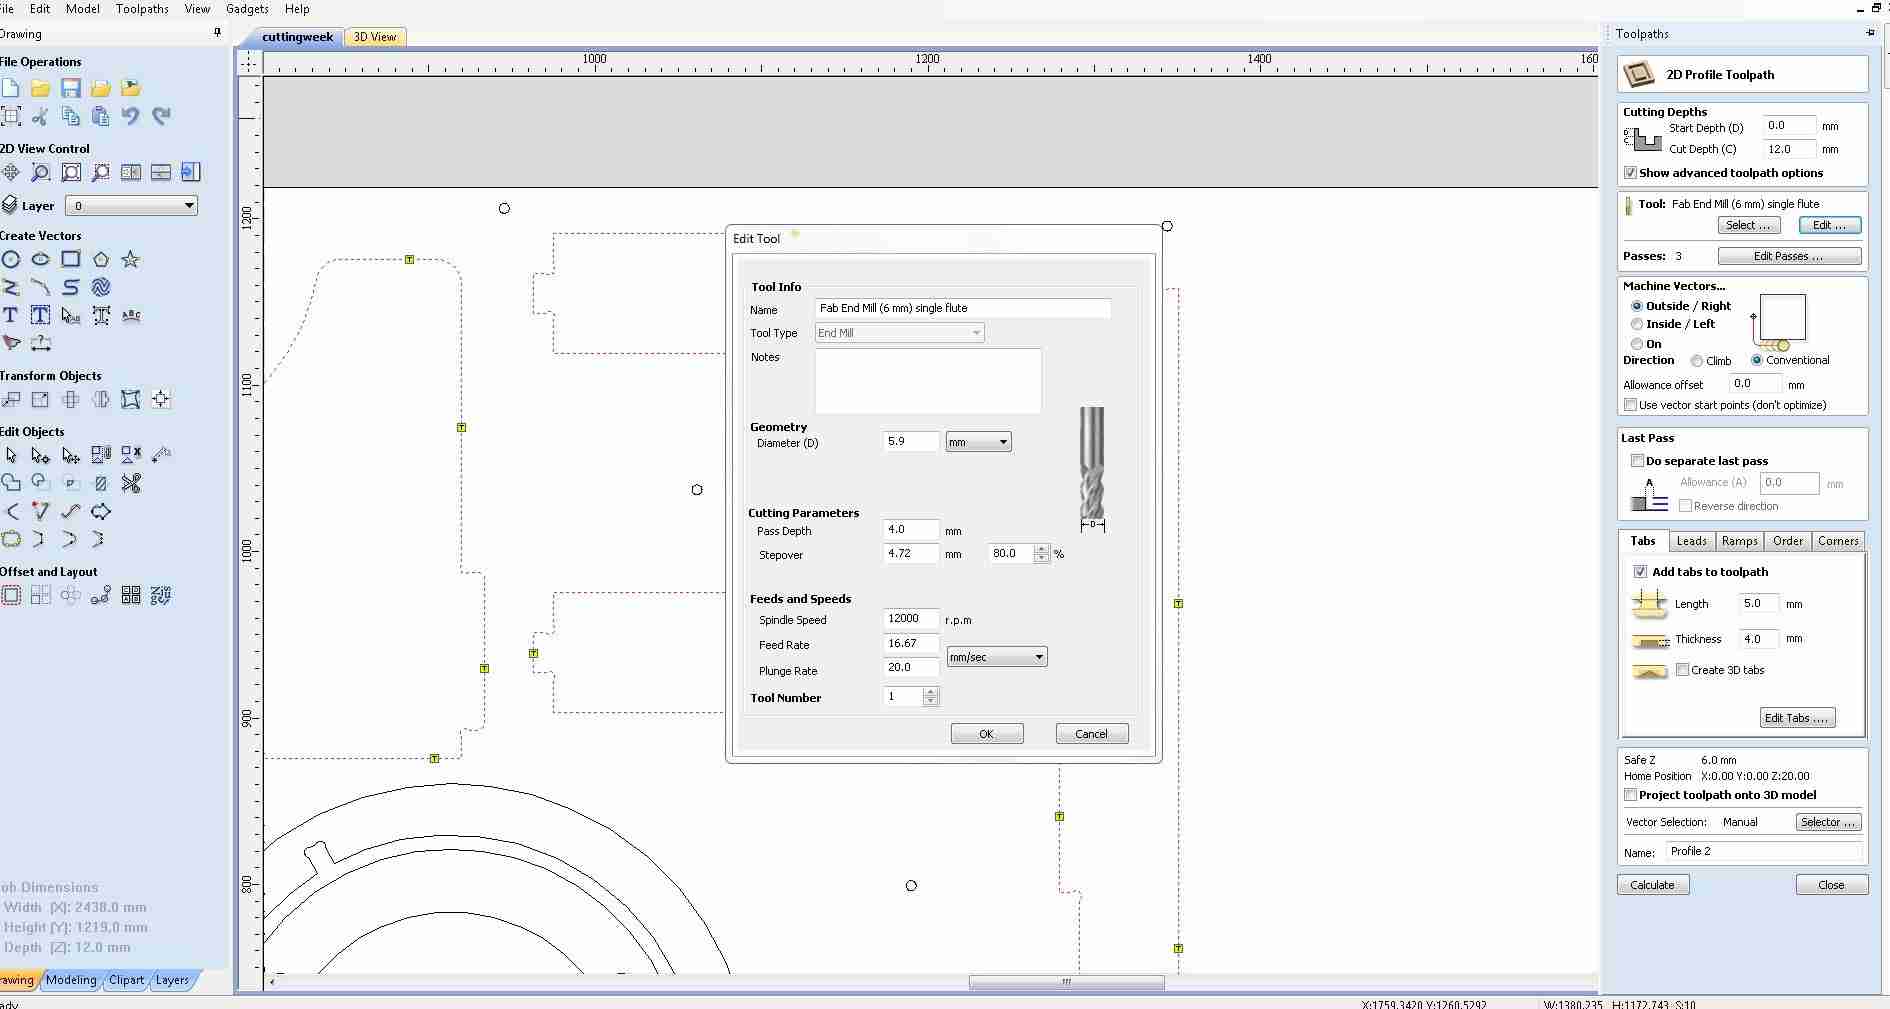Image resolution: width=1890 pixels, height=1009 pixels.
Task: Select the wavy Texture vector tool
Action: click(100, 287)
